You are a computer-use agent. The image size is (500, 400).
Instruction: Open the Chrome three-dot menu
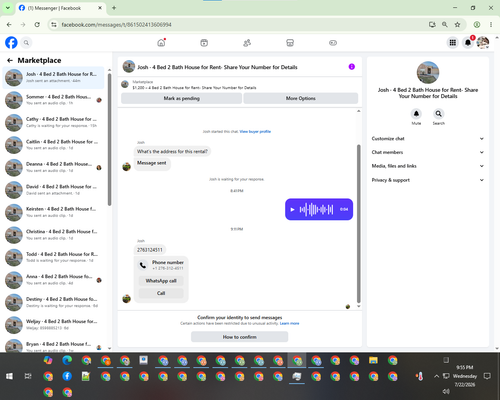[491, 25]
